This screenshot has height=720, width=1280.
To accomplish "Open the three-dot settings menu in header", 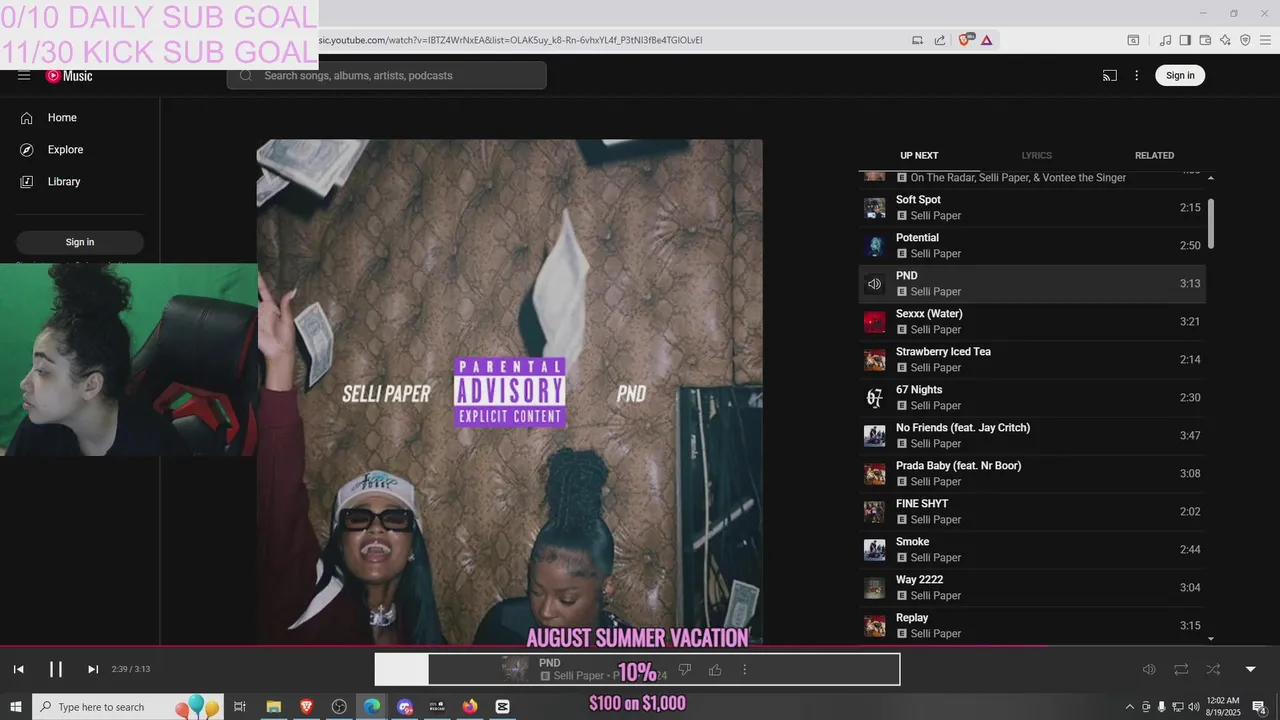I will click(x=1136, y=76).
